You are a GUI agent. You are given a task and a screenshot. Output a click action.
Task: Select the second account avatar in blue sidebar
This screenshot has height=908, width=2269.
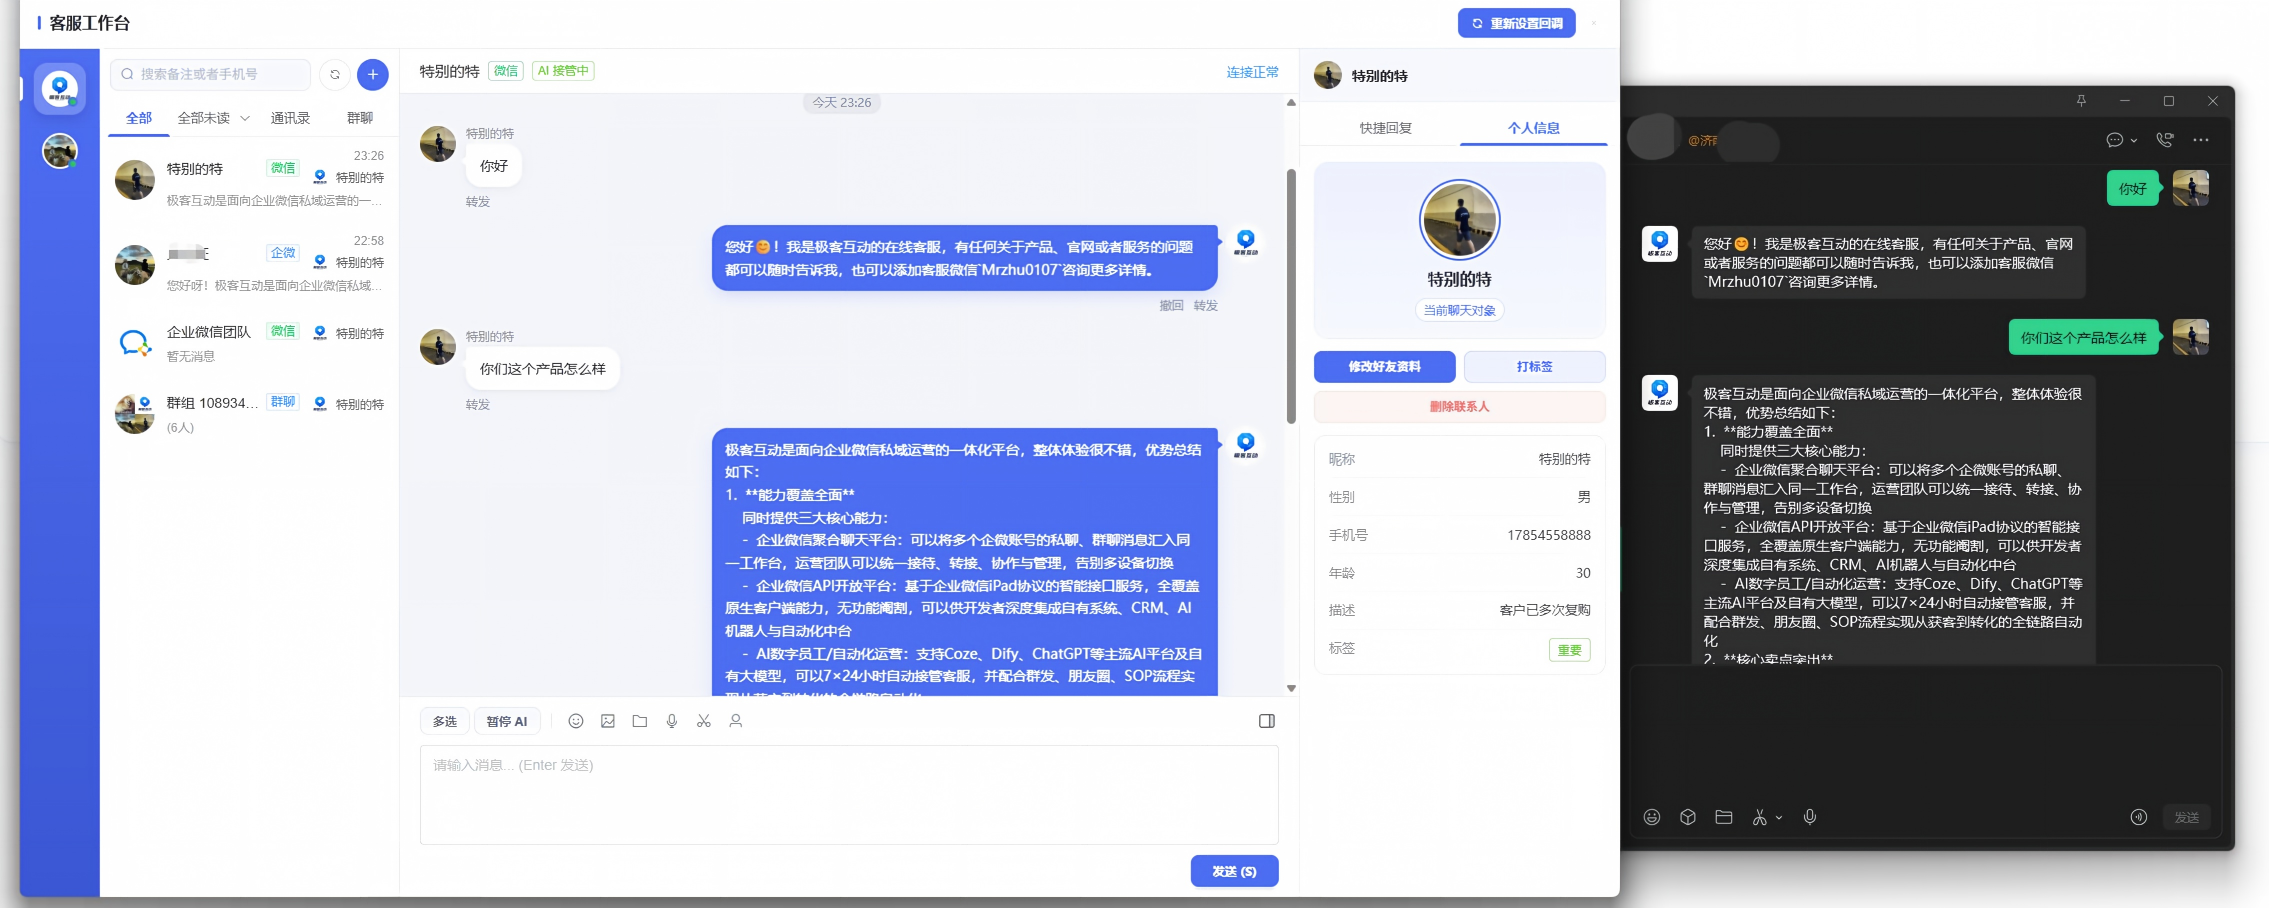tap(60, 151)
